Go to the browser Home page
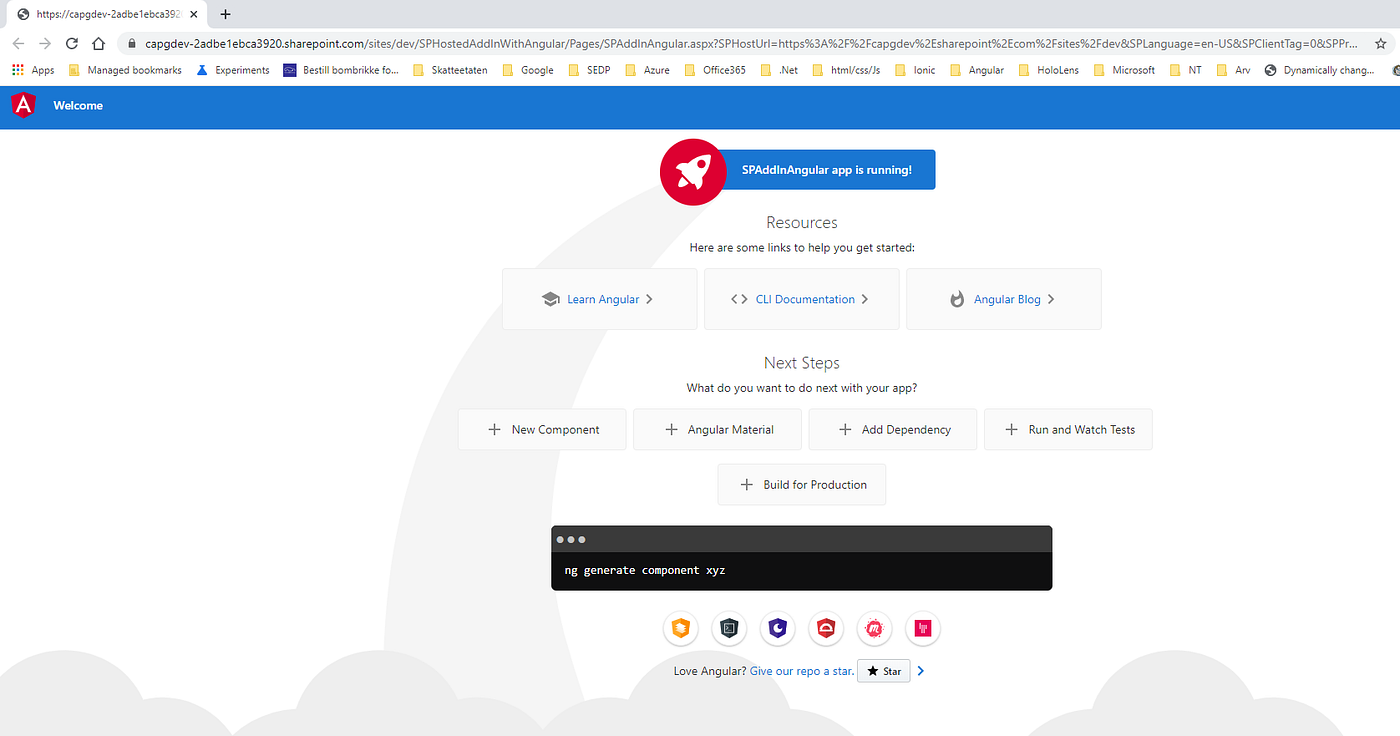The image size is (1400, 736). 98,44
